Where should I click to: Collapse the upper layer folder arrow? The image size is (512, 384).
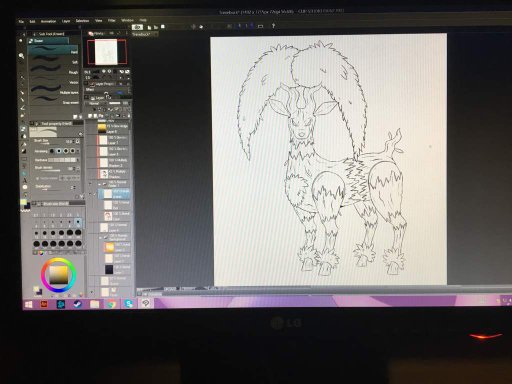coord(99,184)
